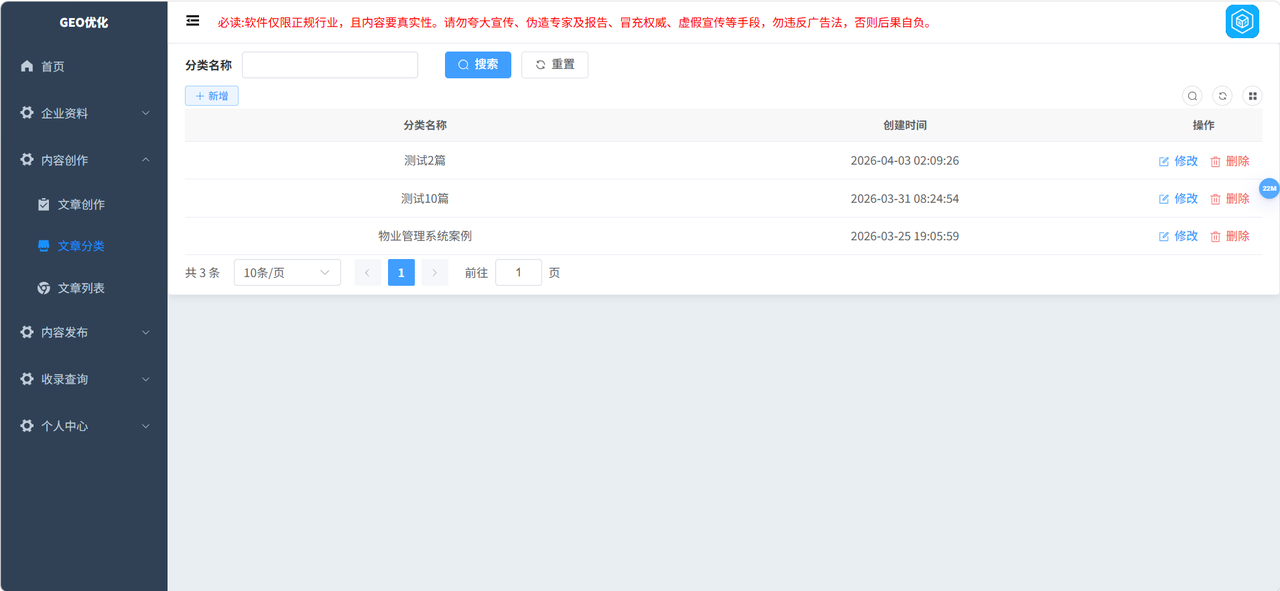Screen dimensions: 1280x591
Task: Click next page arrow
Action: [435, 272]
